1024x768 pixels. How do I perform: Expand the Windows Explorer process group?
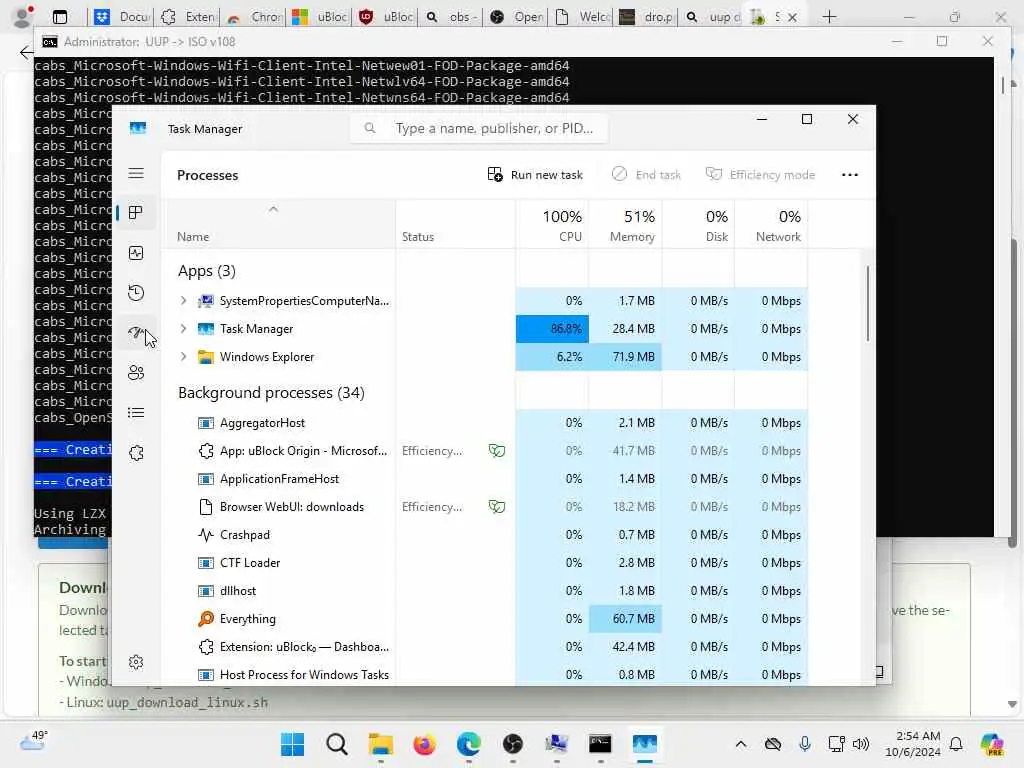tap(184, 357)
